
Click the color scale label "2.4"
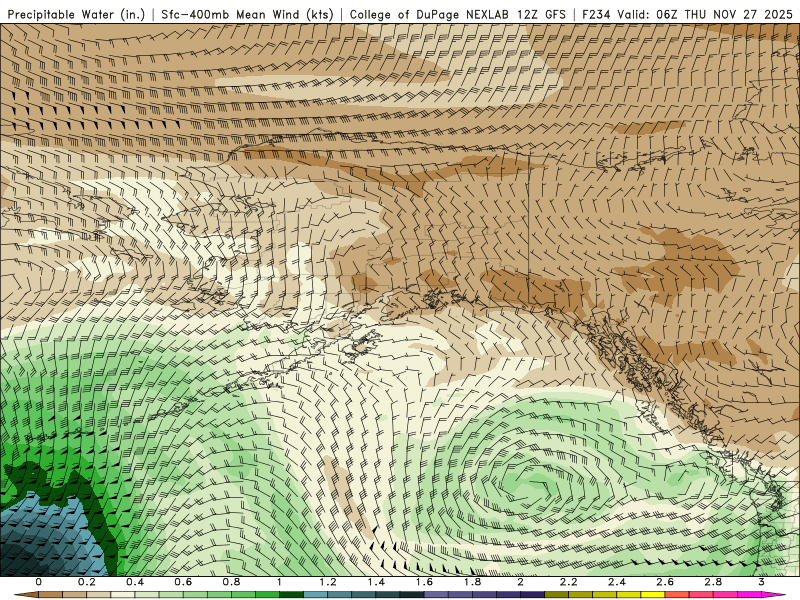[617, 582]
